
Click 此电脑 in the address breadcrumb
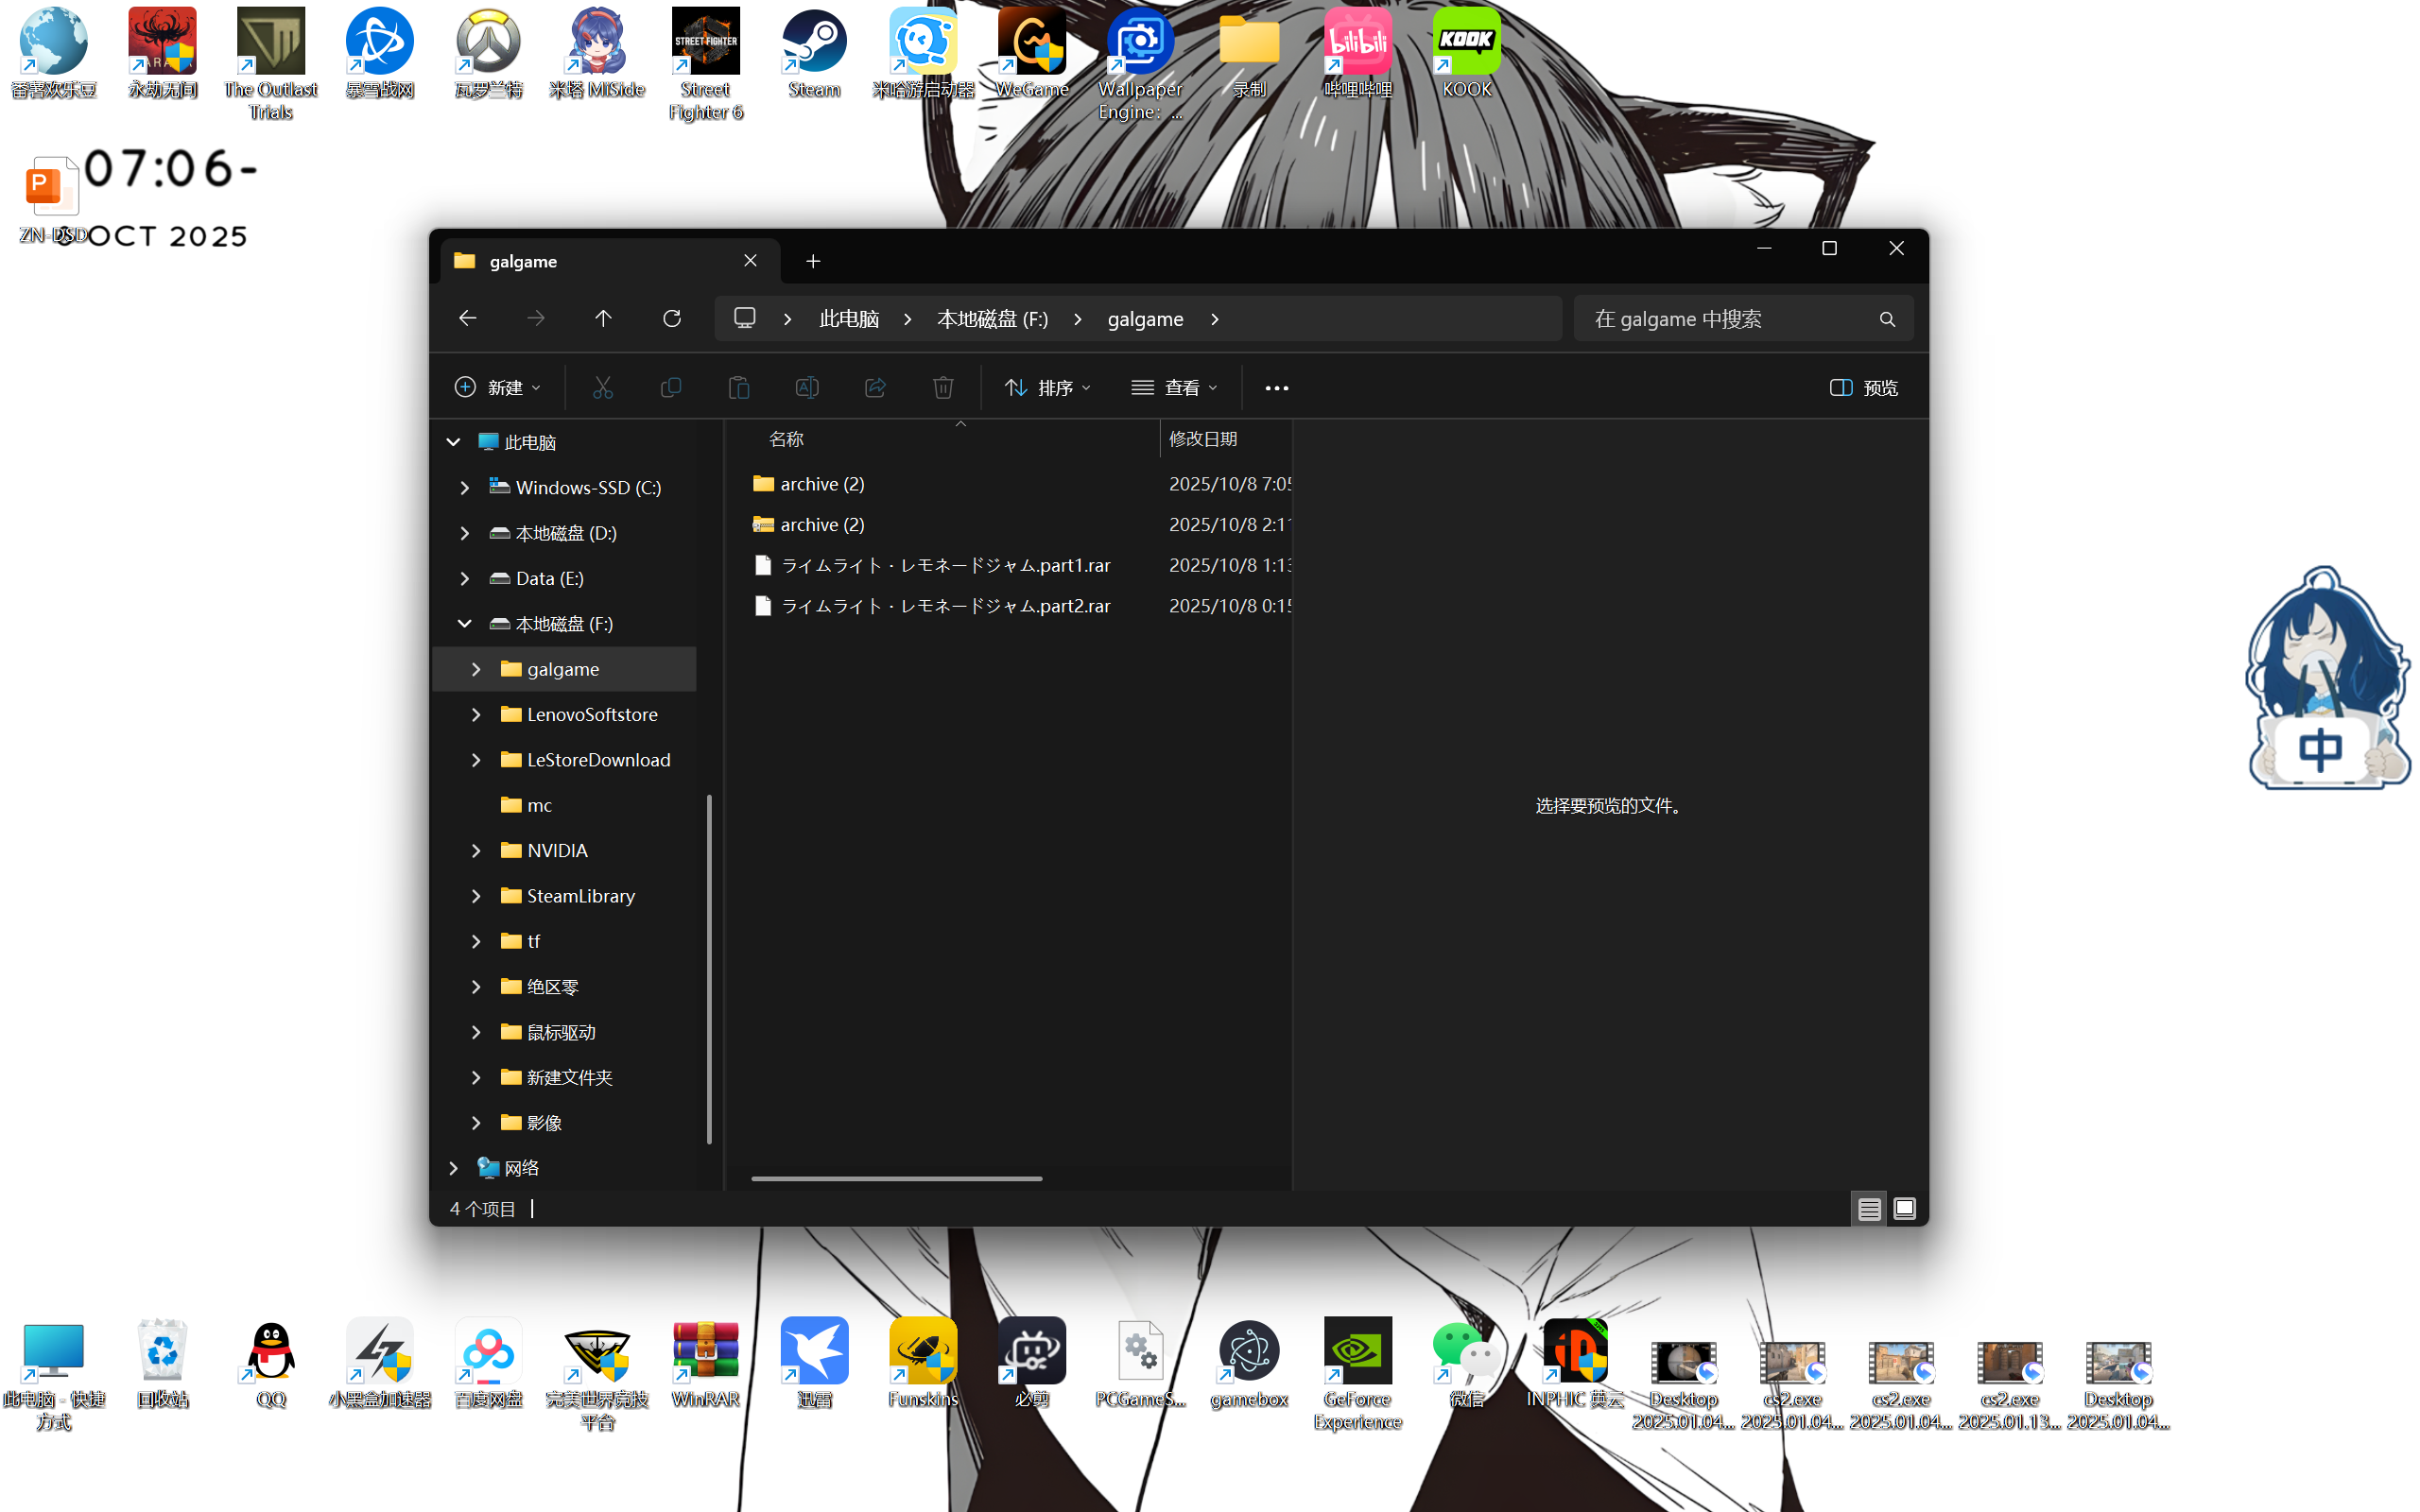click(849, 318)
